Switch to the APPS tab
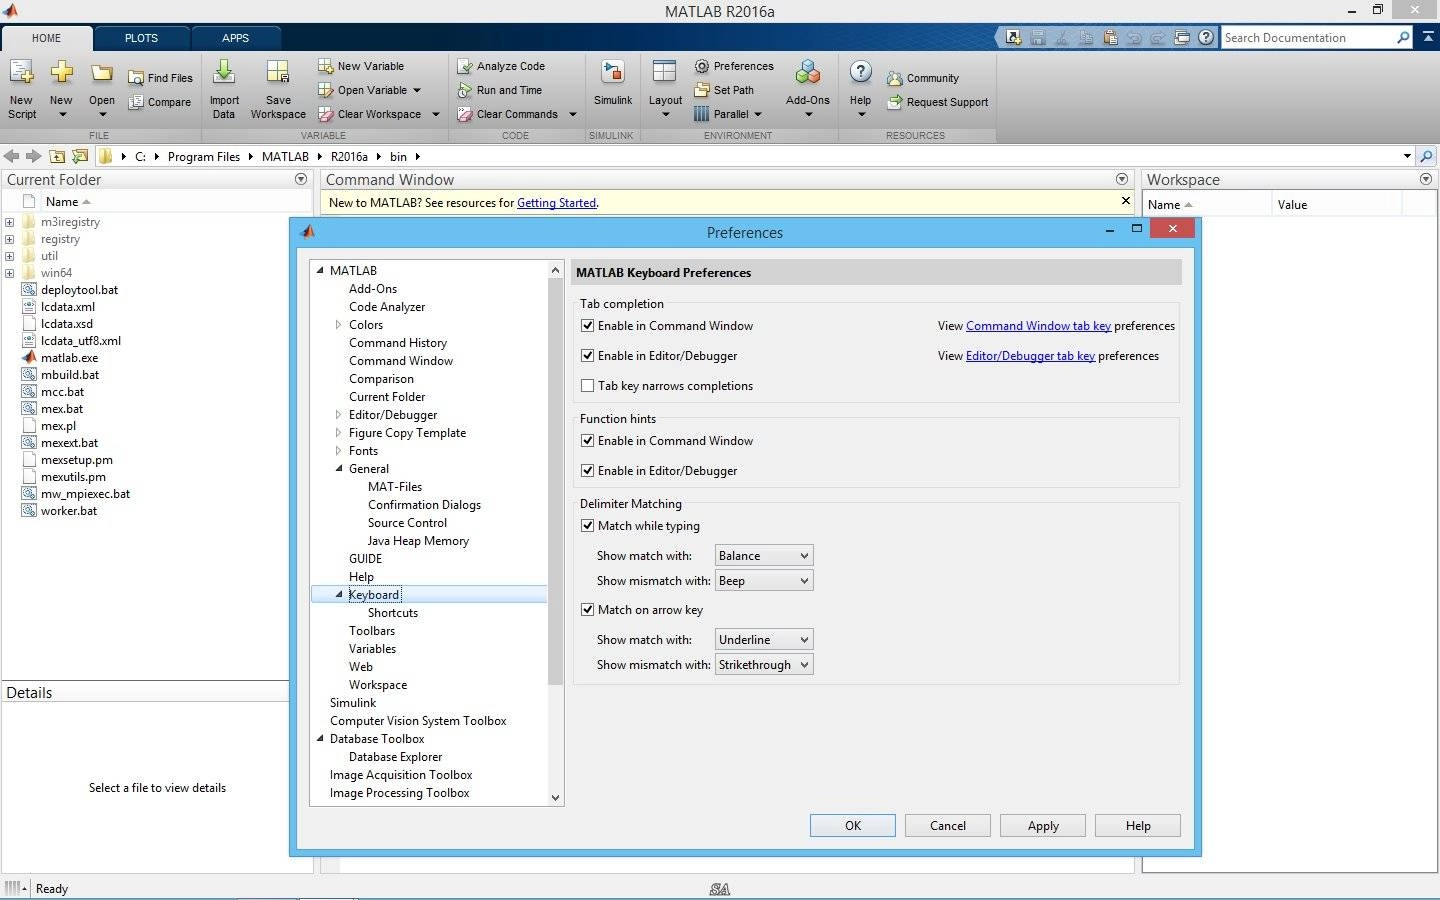Image resolution: width=1440 pixels, height=900 pixels. [x=235, y=38]
